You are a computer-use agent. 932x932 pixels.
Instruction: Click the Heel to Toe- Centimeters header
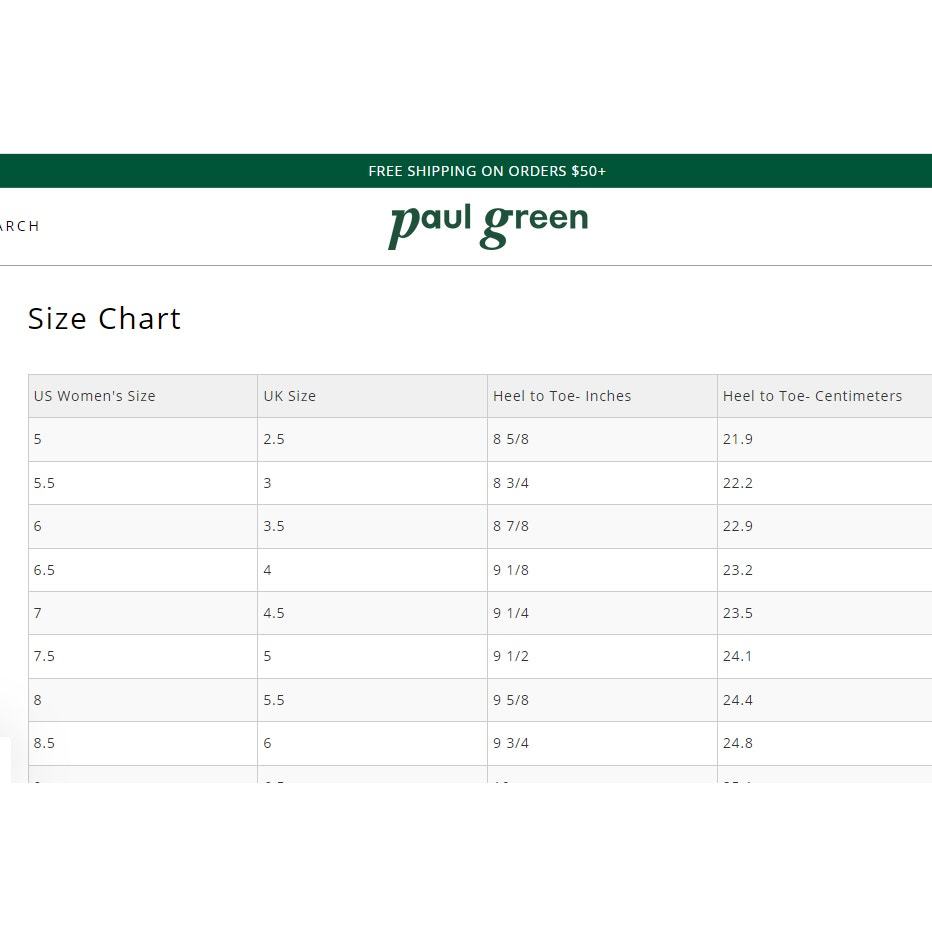point(825,396)
